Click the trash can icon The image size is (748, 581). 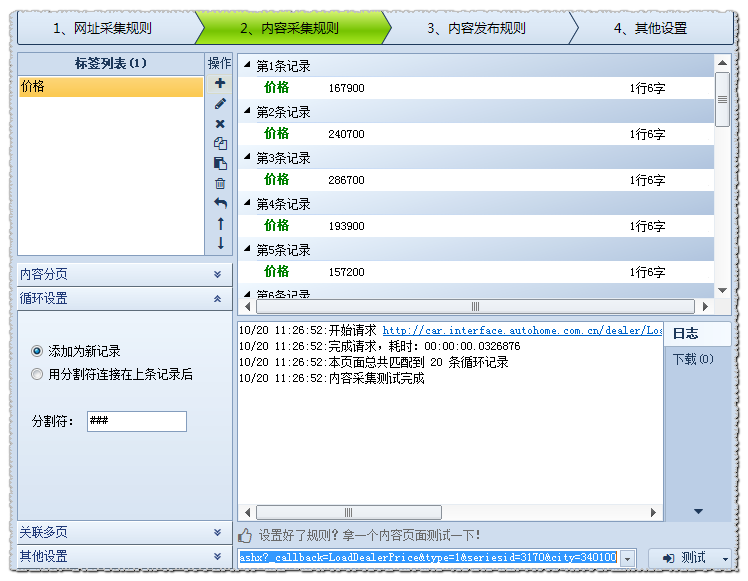220,184
